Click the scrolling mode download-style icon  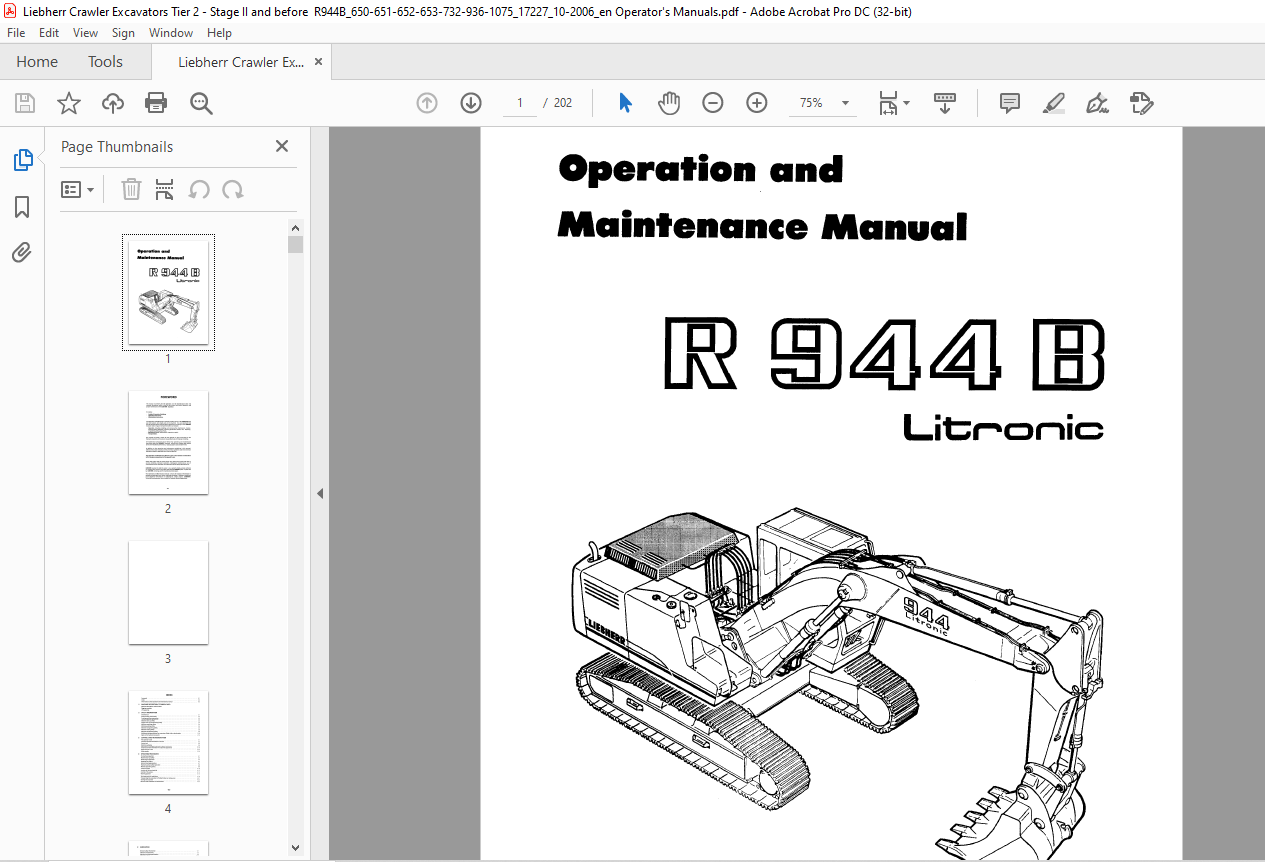point(945,103)
